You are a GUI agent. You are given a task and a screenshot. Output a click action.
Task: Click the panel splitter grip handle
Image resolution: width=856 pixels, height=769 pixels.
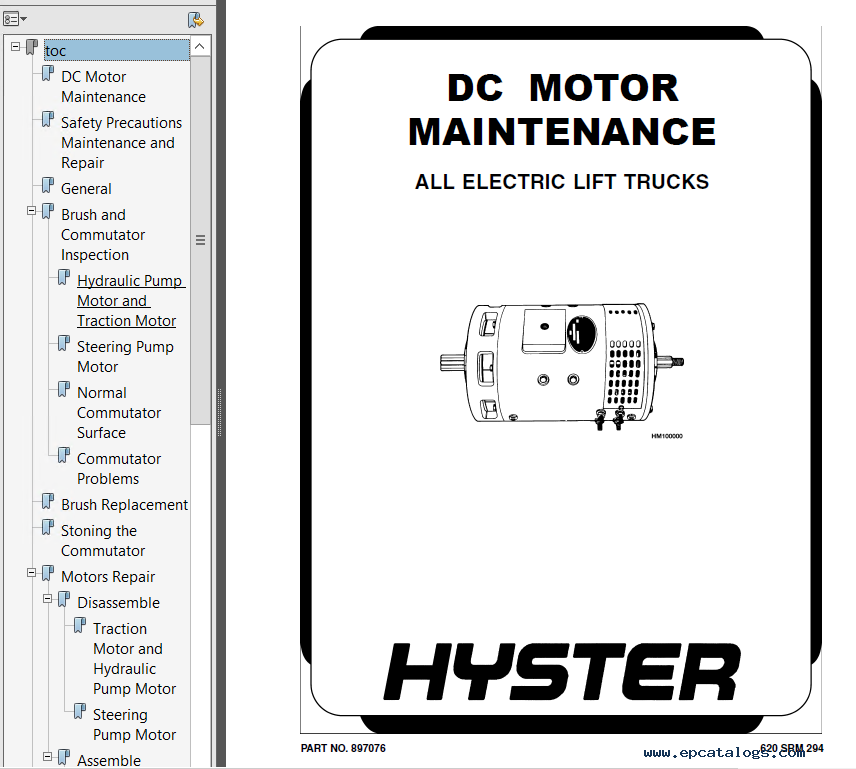click(219, 413)
